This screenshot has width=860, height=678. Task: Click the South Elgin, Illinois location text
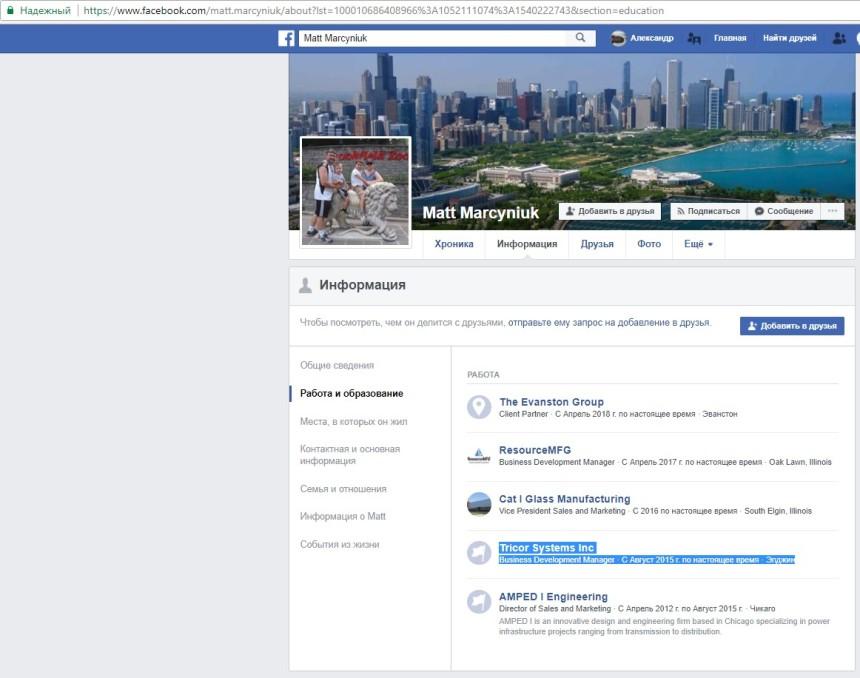tap(778, 511)
